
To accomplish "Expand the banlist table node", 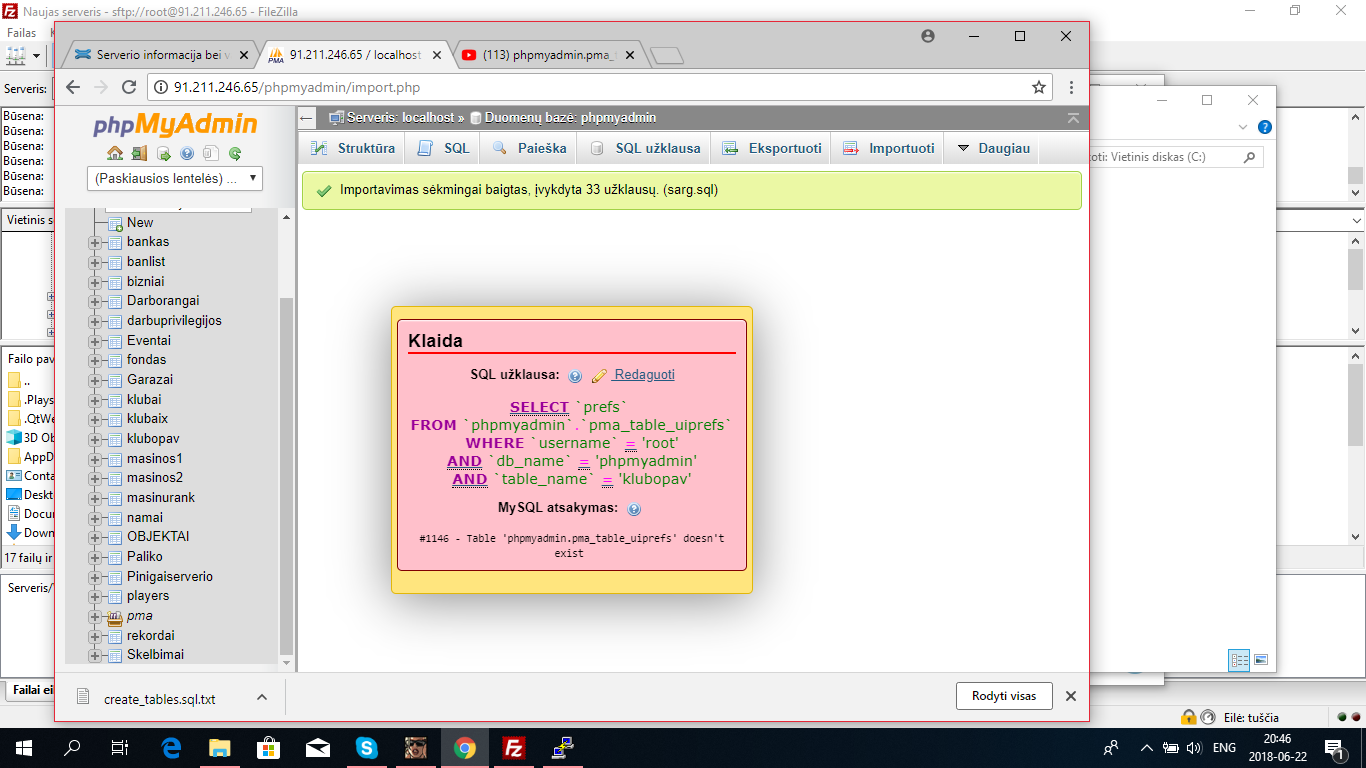I will (95, 262).
